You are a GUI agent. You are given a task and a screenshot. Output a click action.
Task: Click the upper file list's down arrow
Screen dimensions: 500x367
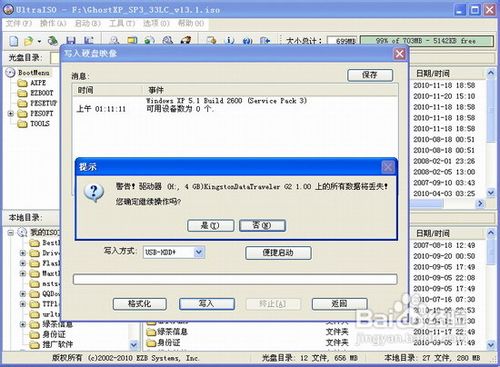[491, 192]
